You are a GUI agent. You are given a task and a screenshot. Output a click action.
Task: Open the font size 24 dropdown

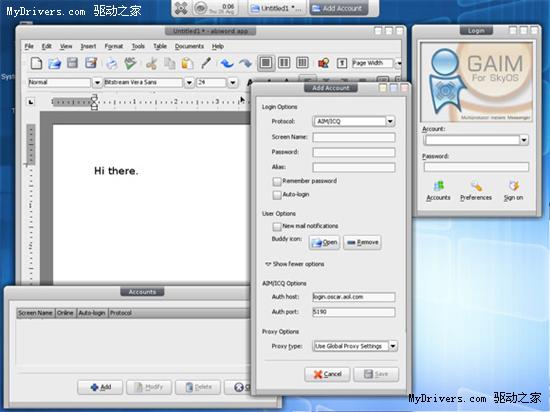point(233,83)
